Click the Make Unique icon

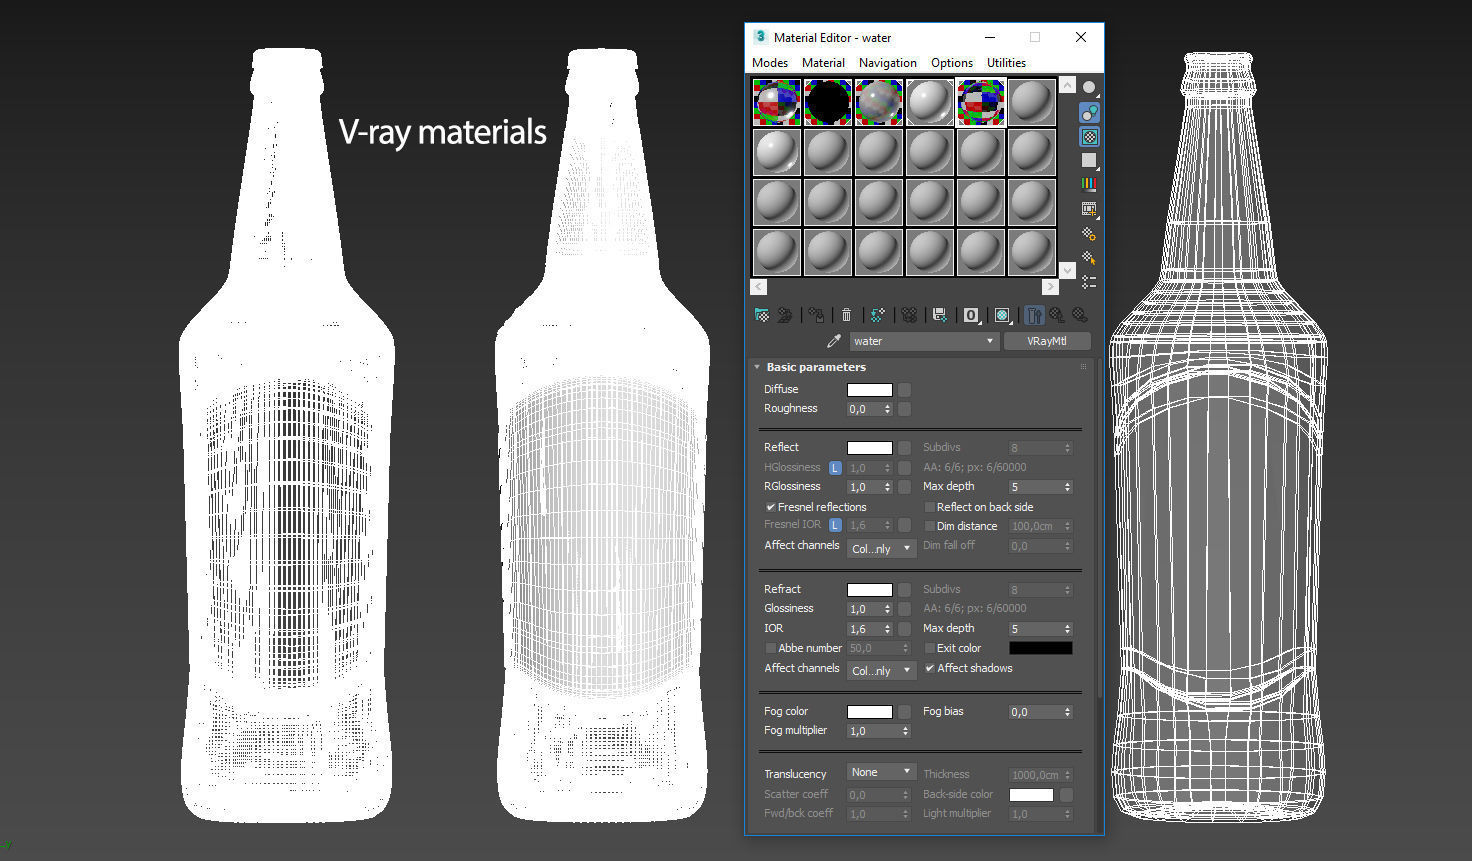coord(909,315)
